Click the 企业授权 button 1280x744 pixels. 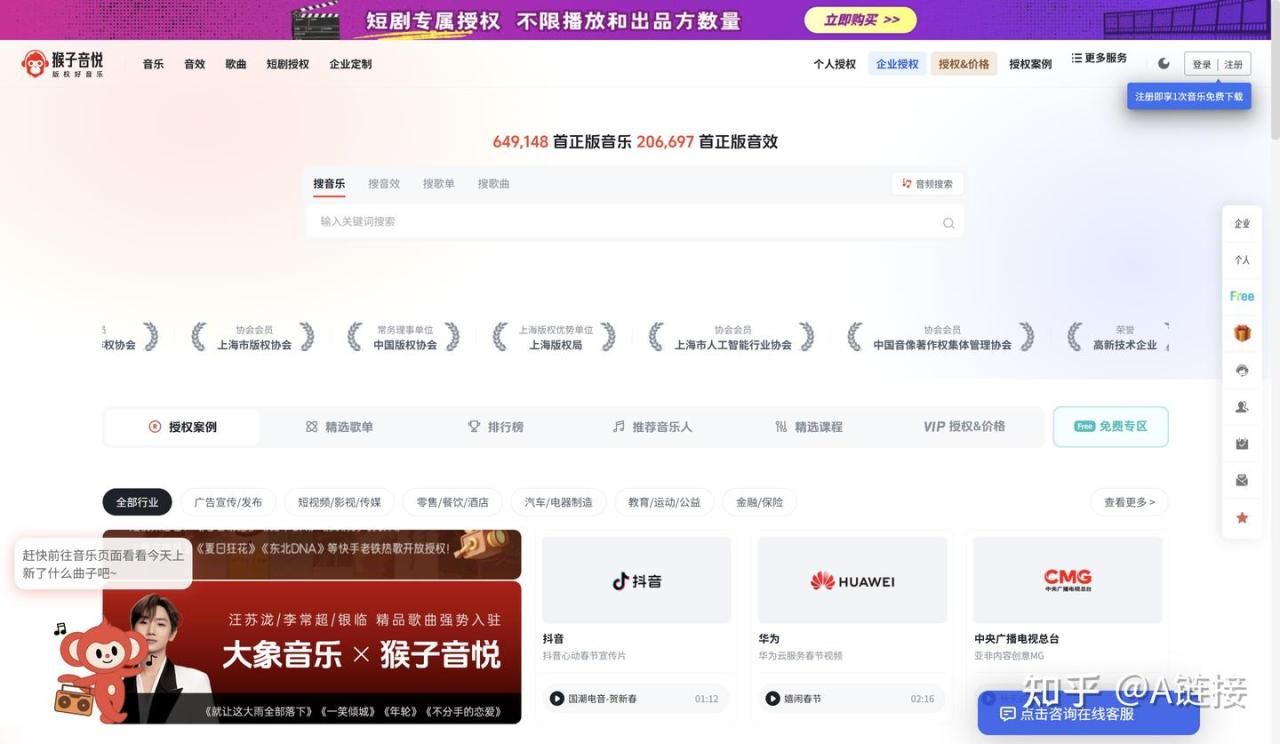point(897,64)
